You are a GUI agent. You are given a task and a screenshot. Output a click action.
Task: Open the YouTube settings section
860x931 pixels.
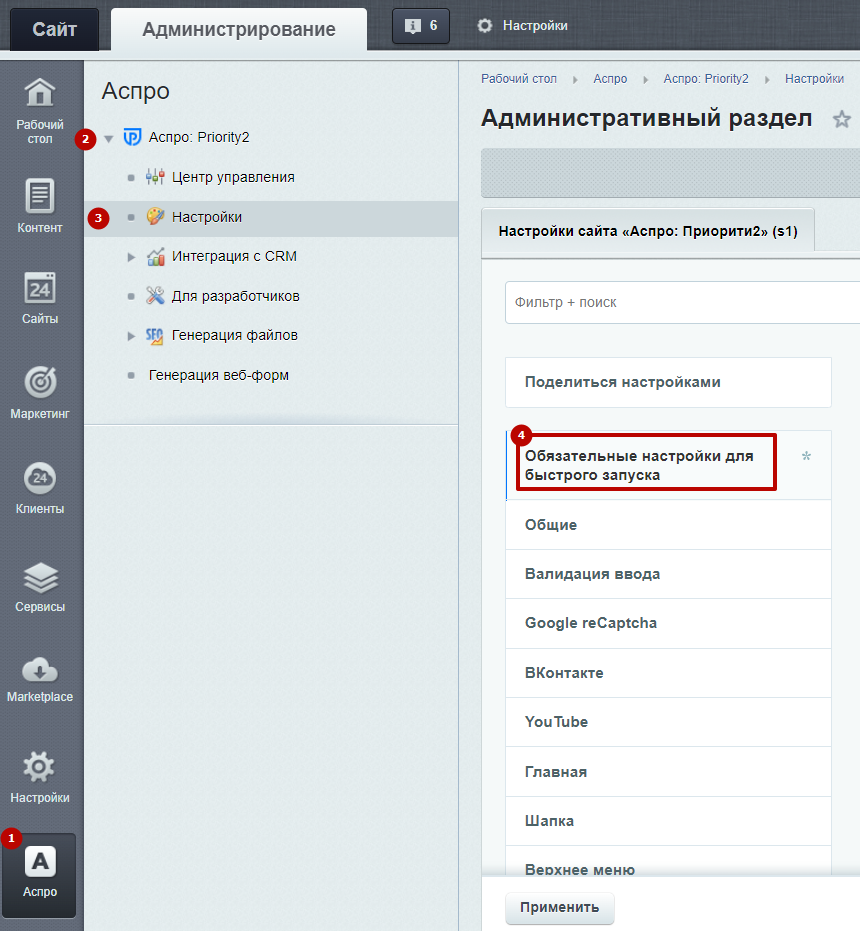[668, 722]
